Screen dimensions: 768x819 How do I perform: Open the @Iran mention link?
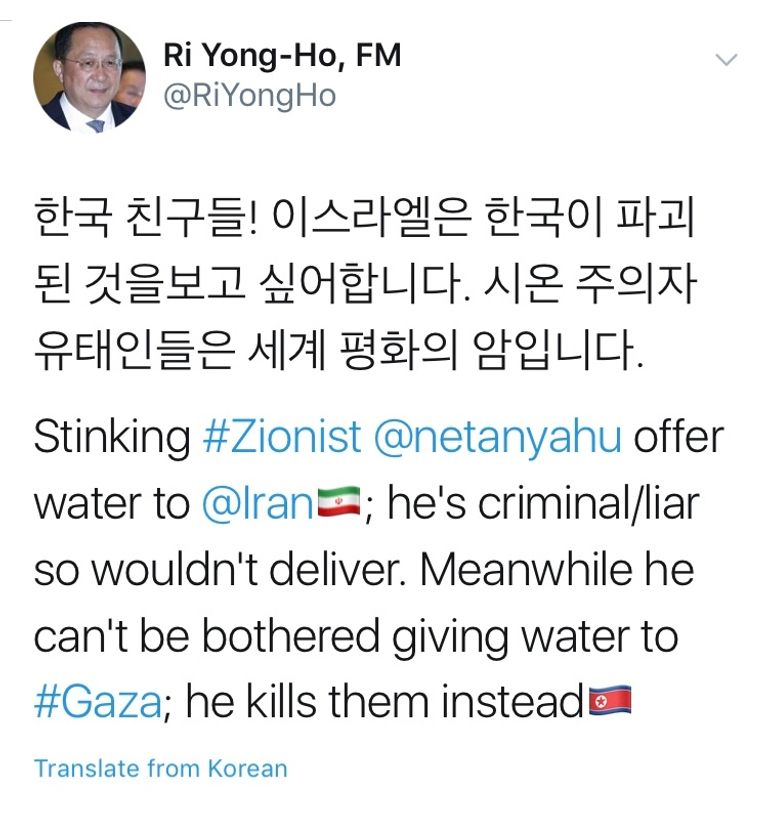257,504
